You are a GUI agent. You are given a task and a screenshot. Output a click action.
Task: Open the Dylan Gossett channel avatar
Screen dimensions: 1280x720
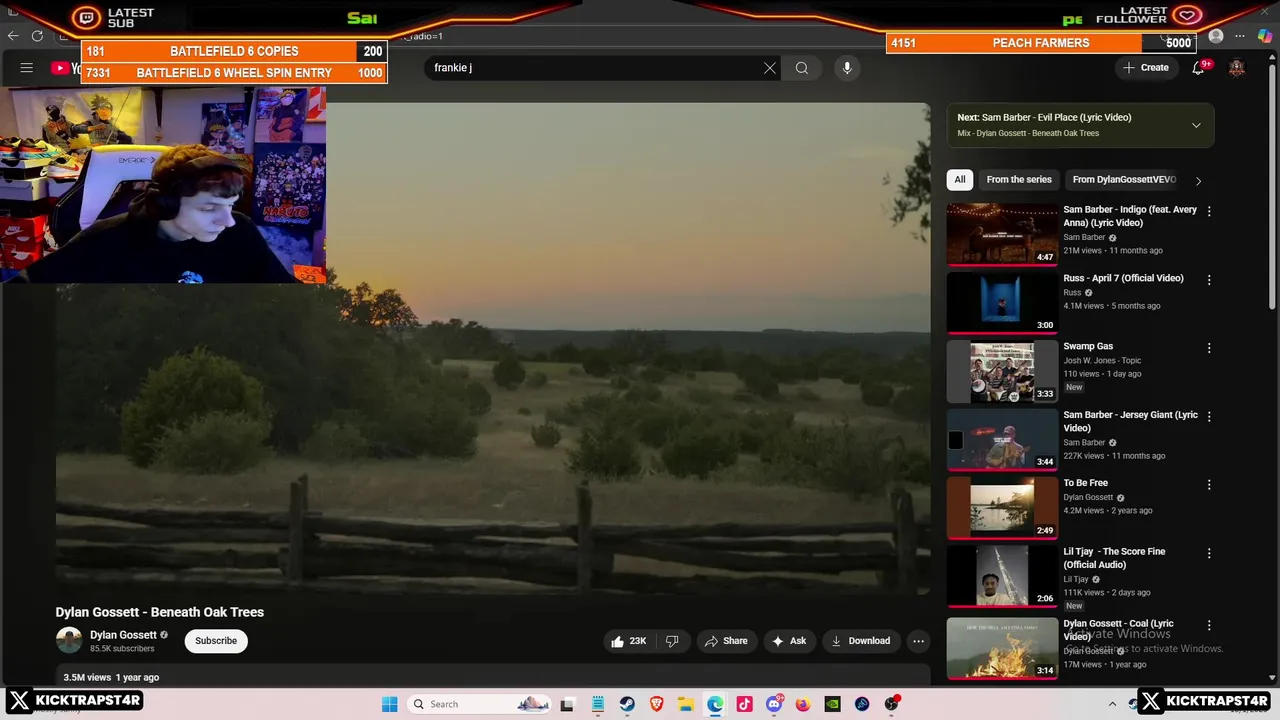(69, 641)
